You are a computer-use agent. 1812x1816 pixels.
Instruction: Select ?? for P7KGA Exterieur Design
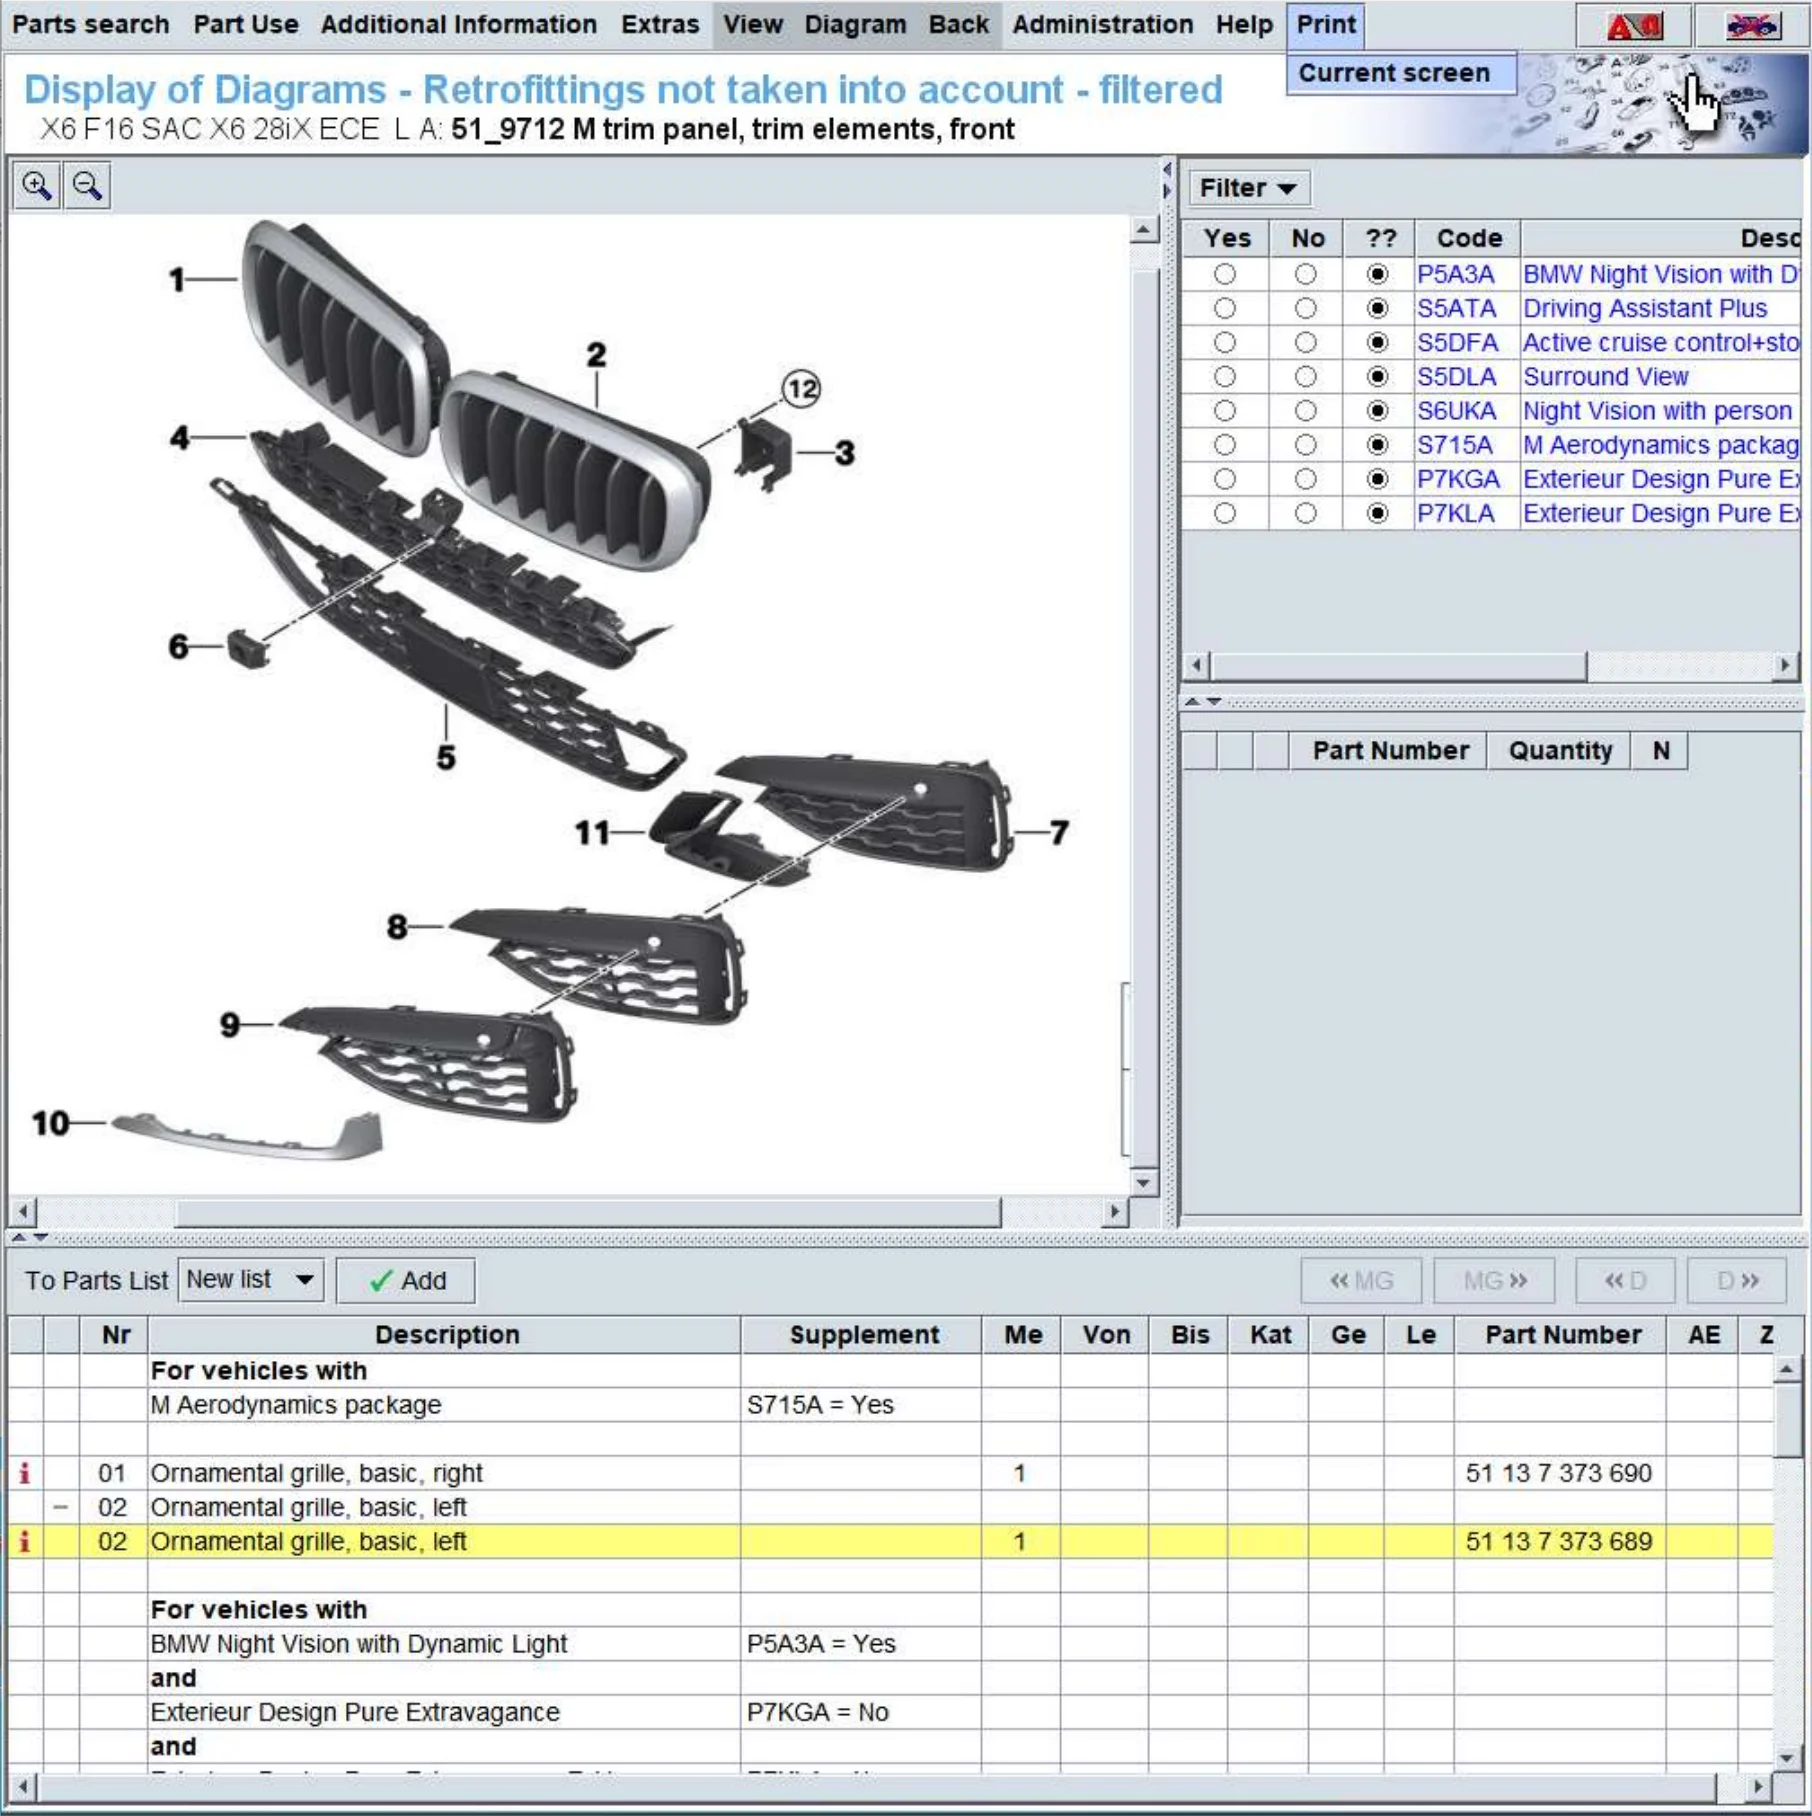pos(1378,479)
